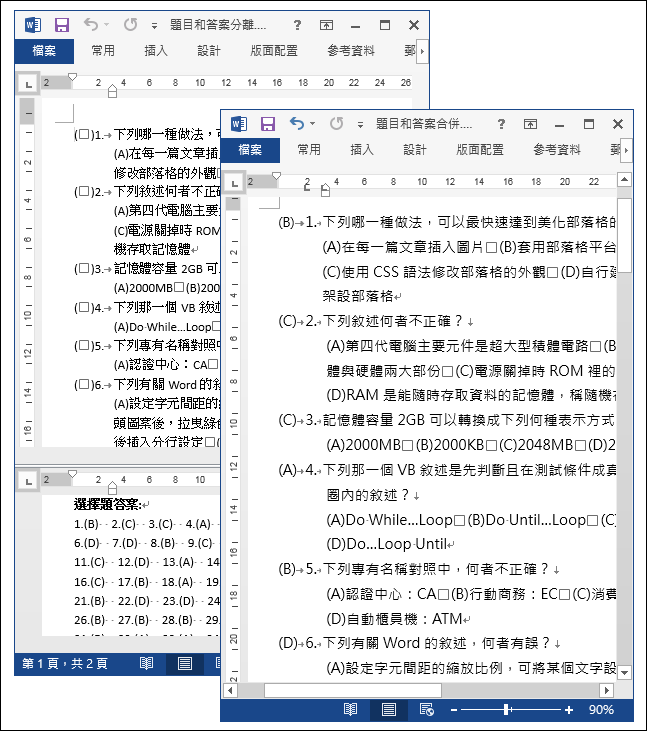The height and width of the screenshot is (731, 647).
Task: Open Help question mark in back window
Action: (297, 25)
